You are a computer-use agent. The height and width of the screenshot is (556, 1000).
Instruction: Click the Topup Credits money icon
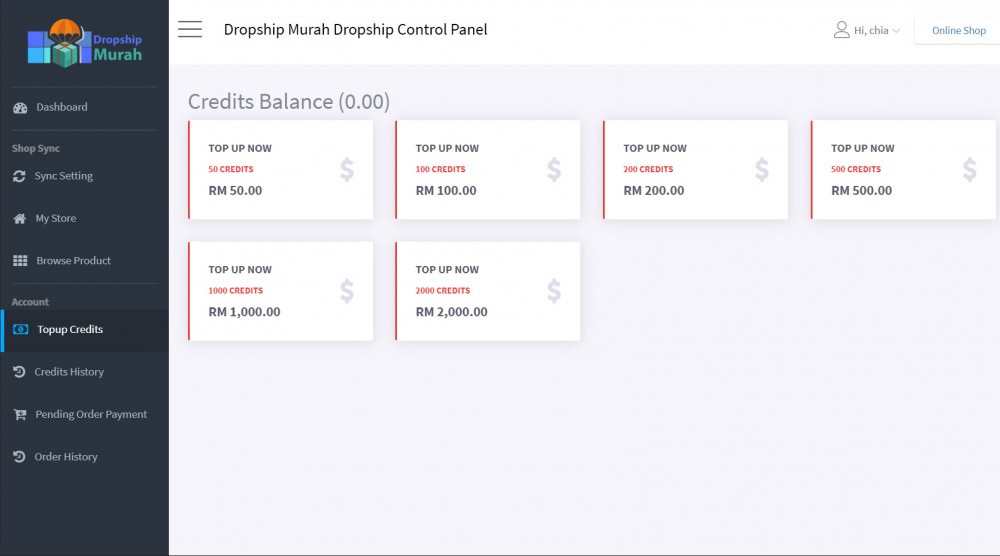[21, 330]
